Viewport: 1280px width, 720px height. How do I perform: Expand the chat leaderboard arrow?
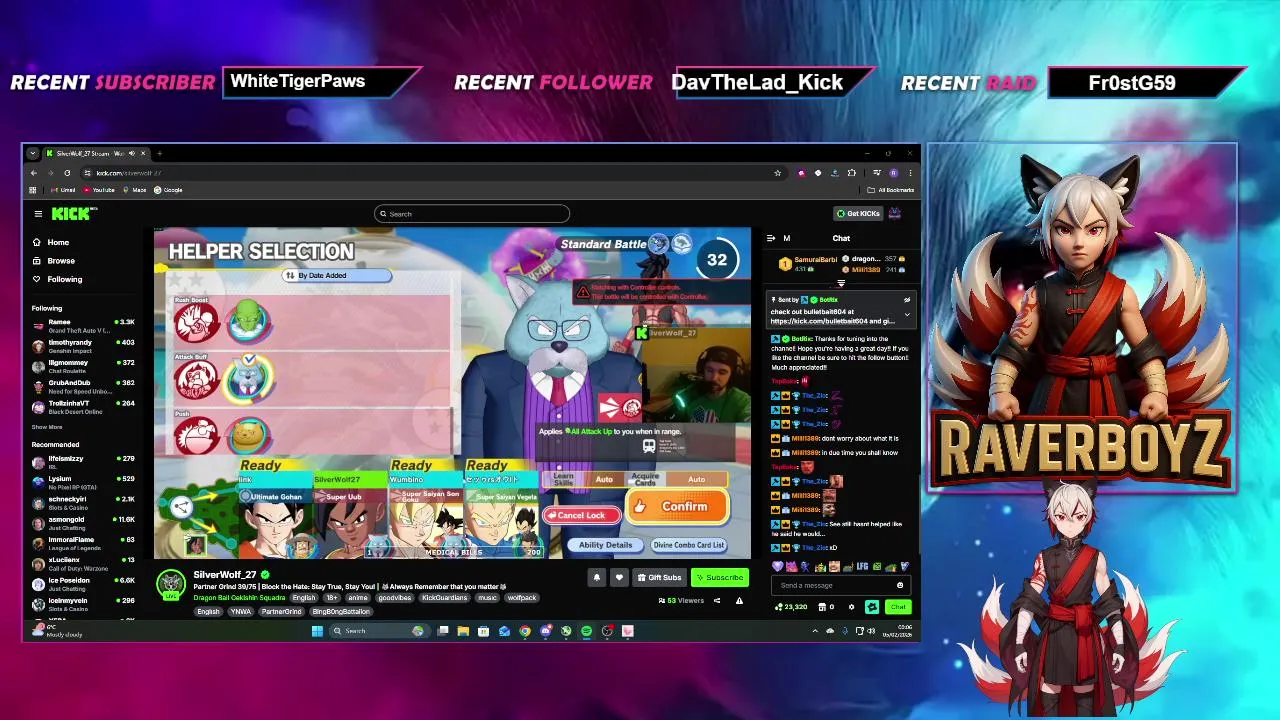[x=841, y=283]
